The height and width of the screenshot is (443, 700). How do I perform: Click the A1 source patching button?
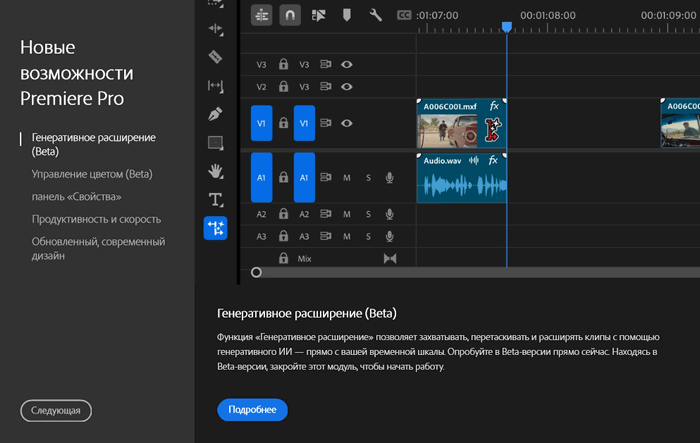click(262, 177)
